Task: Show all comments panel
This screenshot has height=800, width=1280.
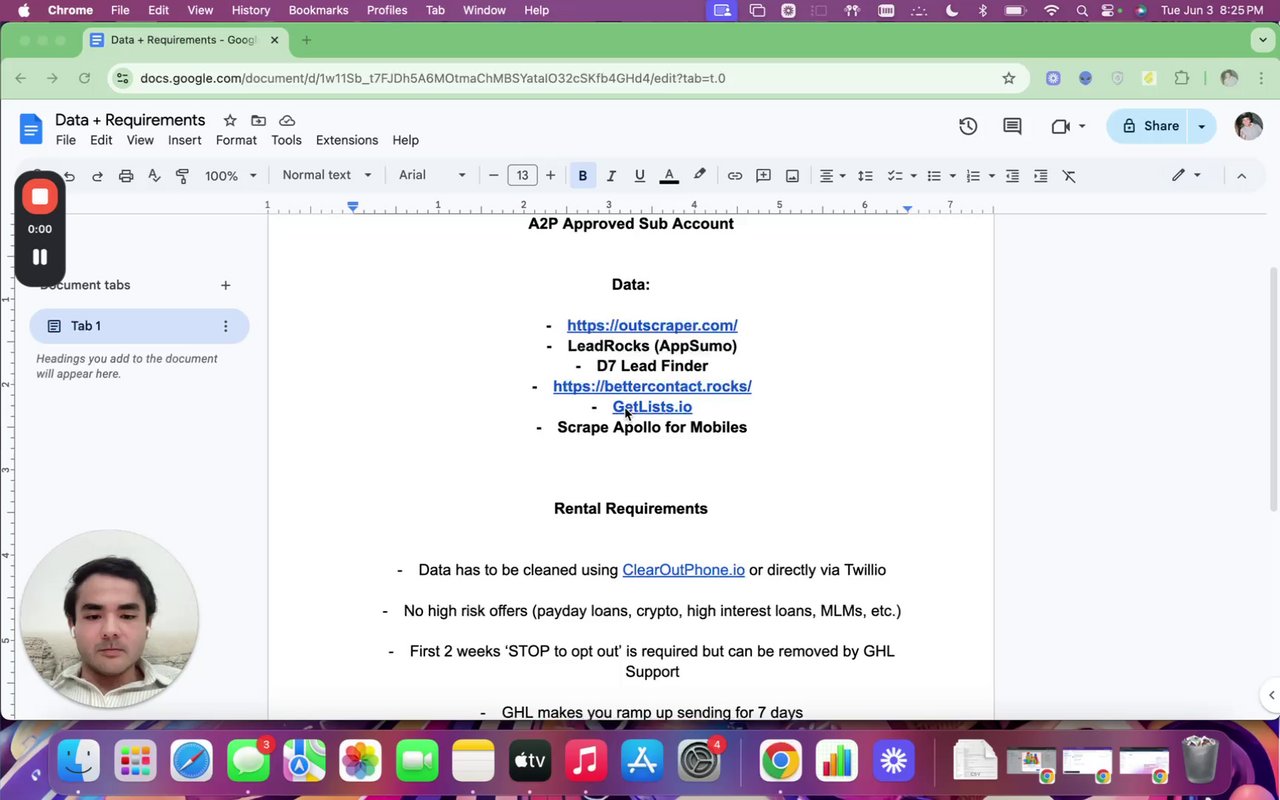Action: (1012, 126)
